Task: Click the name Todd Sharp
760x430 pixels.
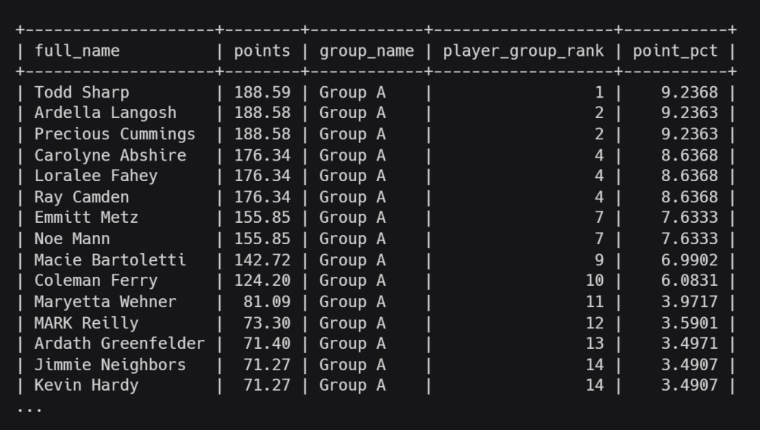Action: point(82,92)
